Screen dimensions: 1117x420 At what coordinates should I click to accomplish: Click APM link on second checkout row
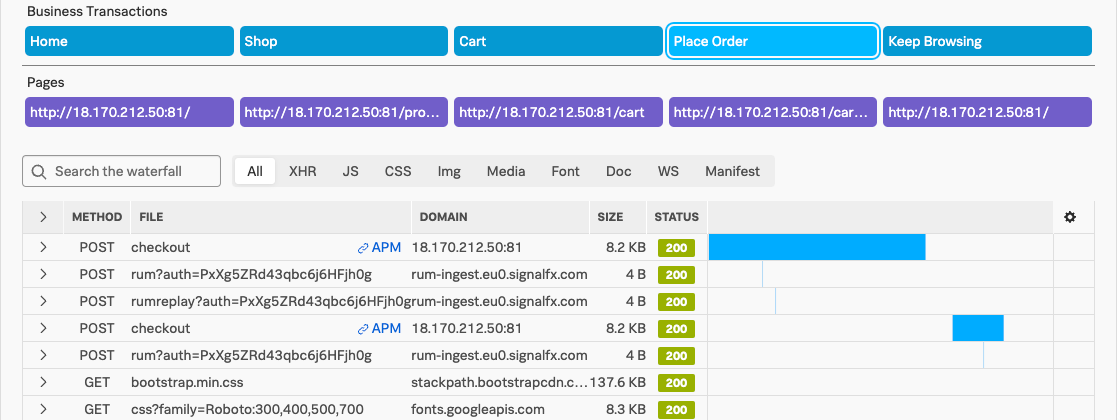tap(379, 328)
